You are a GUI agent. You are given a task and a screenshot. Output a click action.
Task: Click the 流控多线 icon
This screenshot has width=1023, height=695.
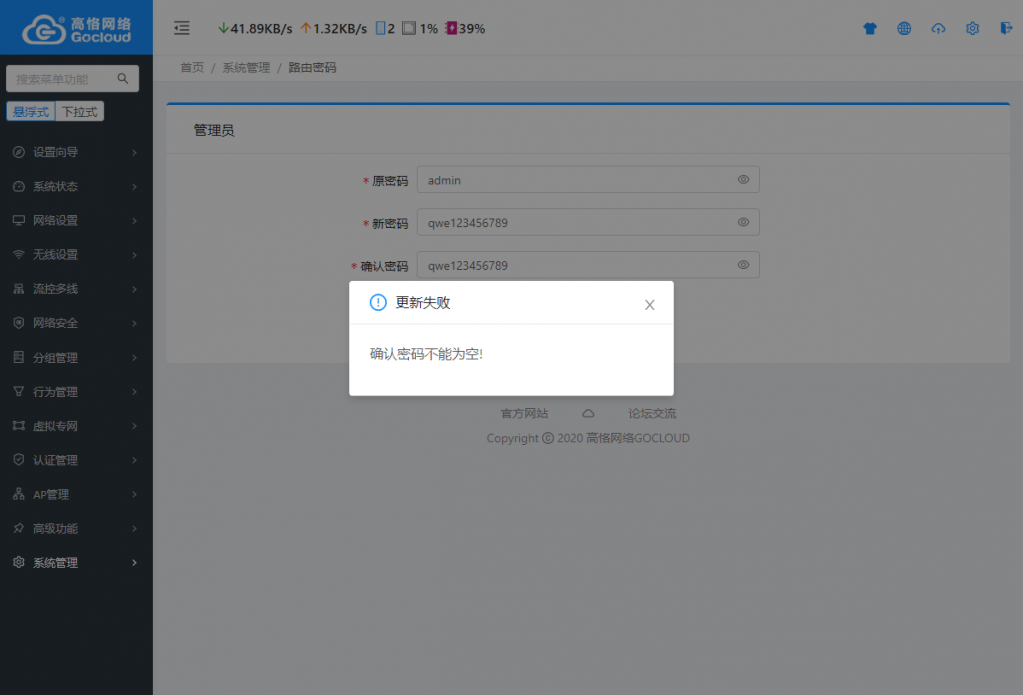(19, 288)
